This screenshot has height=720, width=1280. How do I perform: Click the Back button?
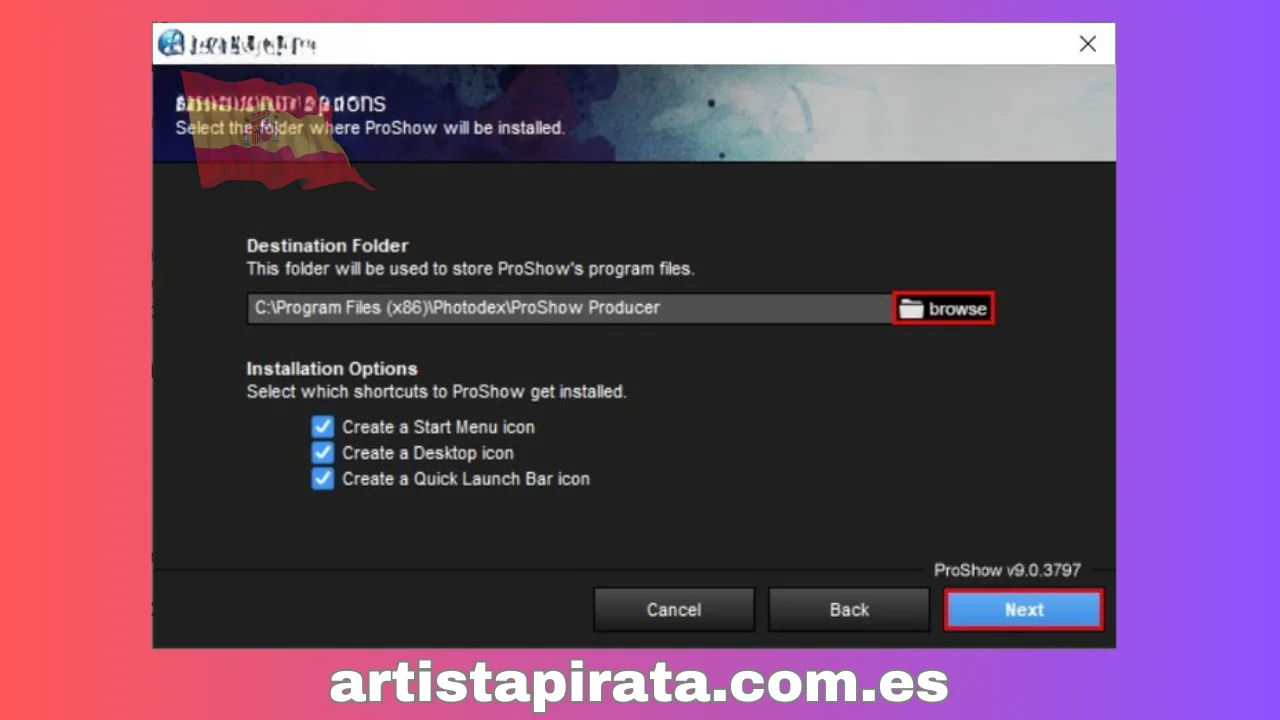point(849,610)
